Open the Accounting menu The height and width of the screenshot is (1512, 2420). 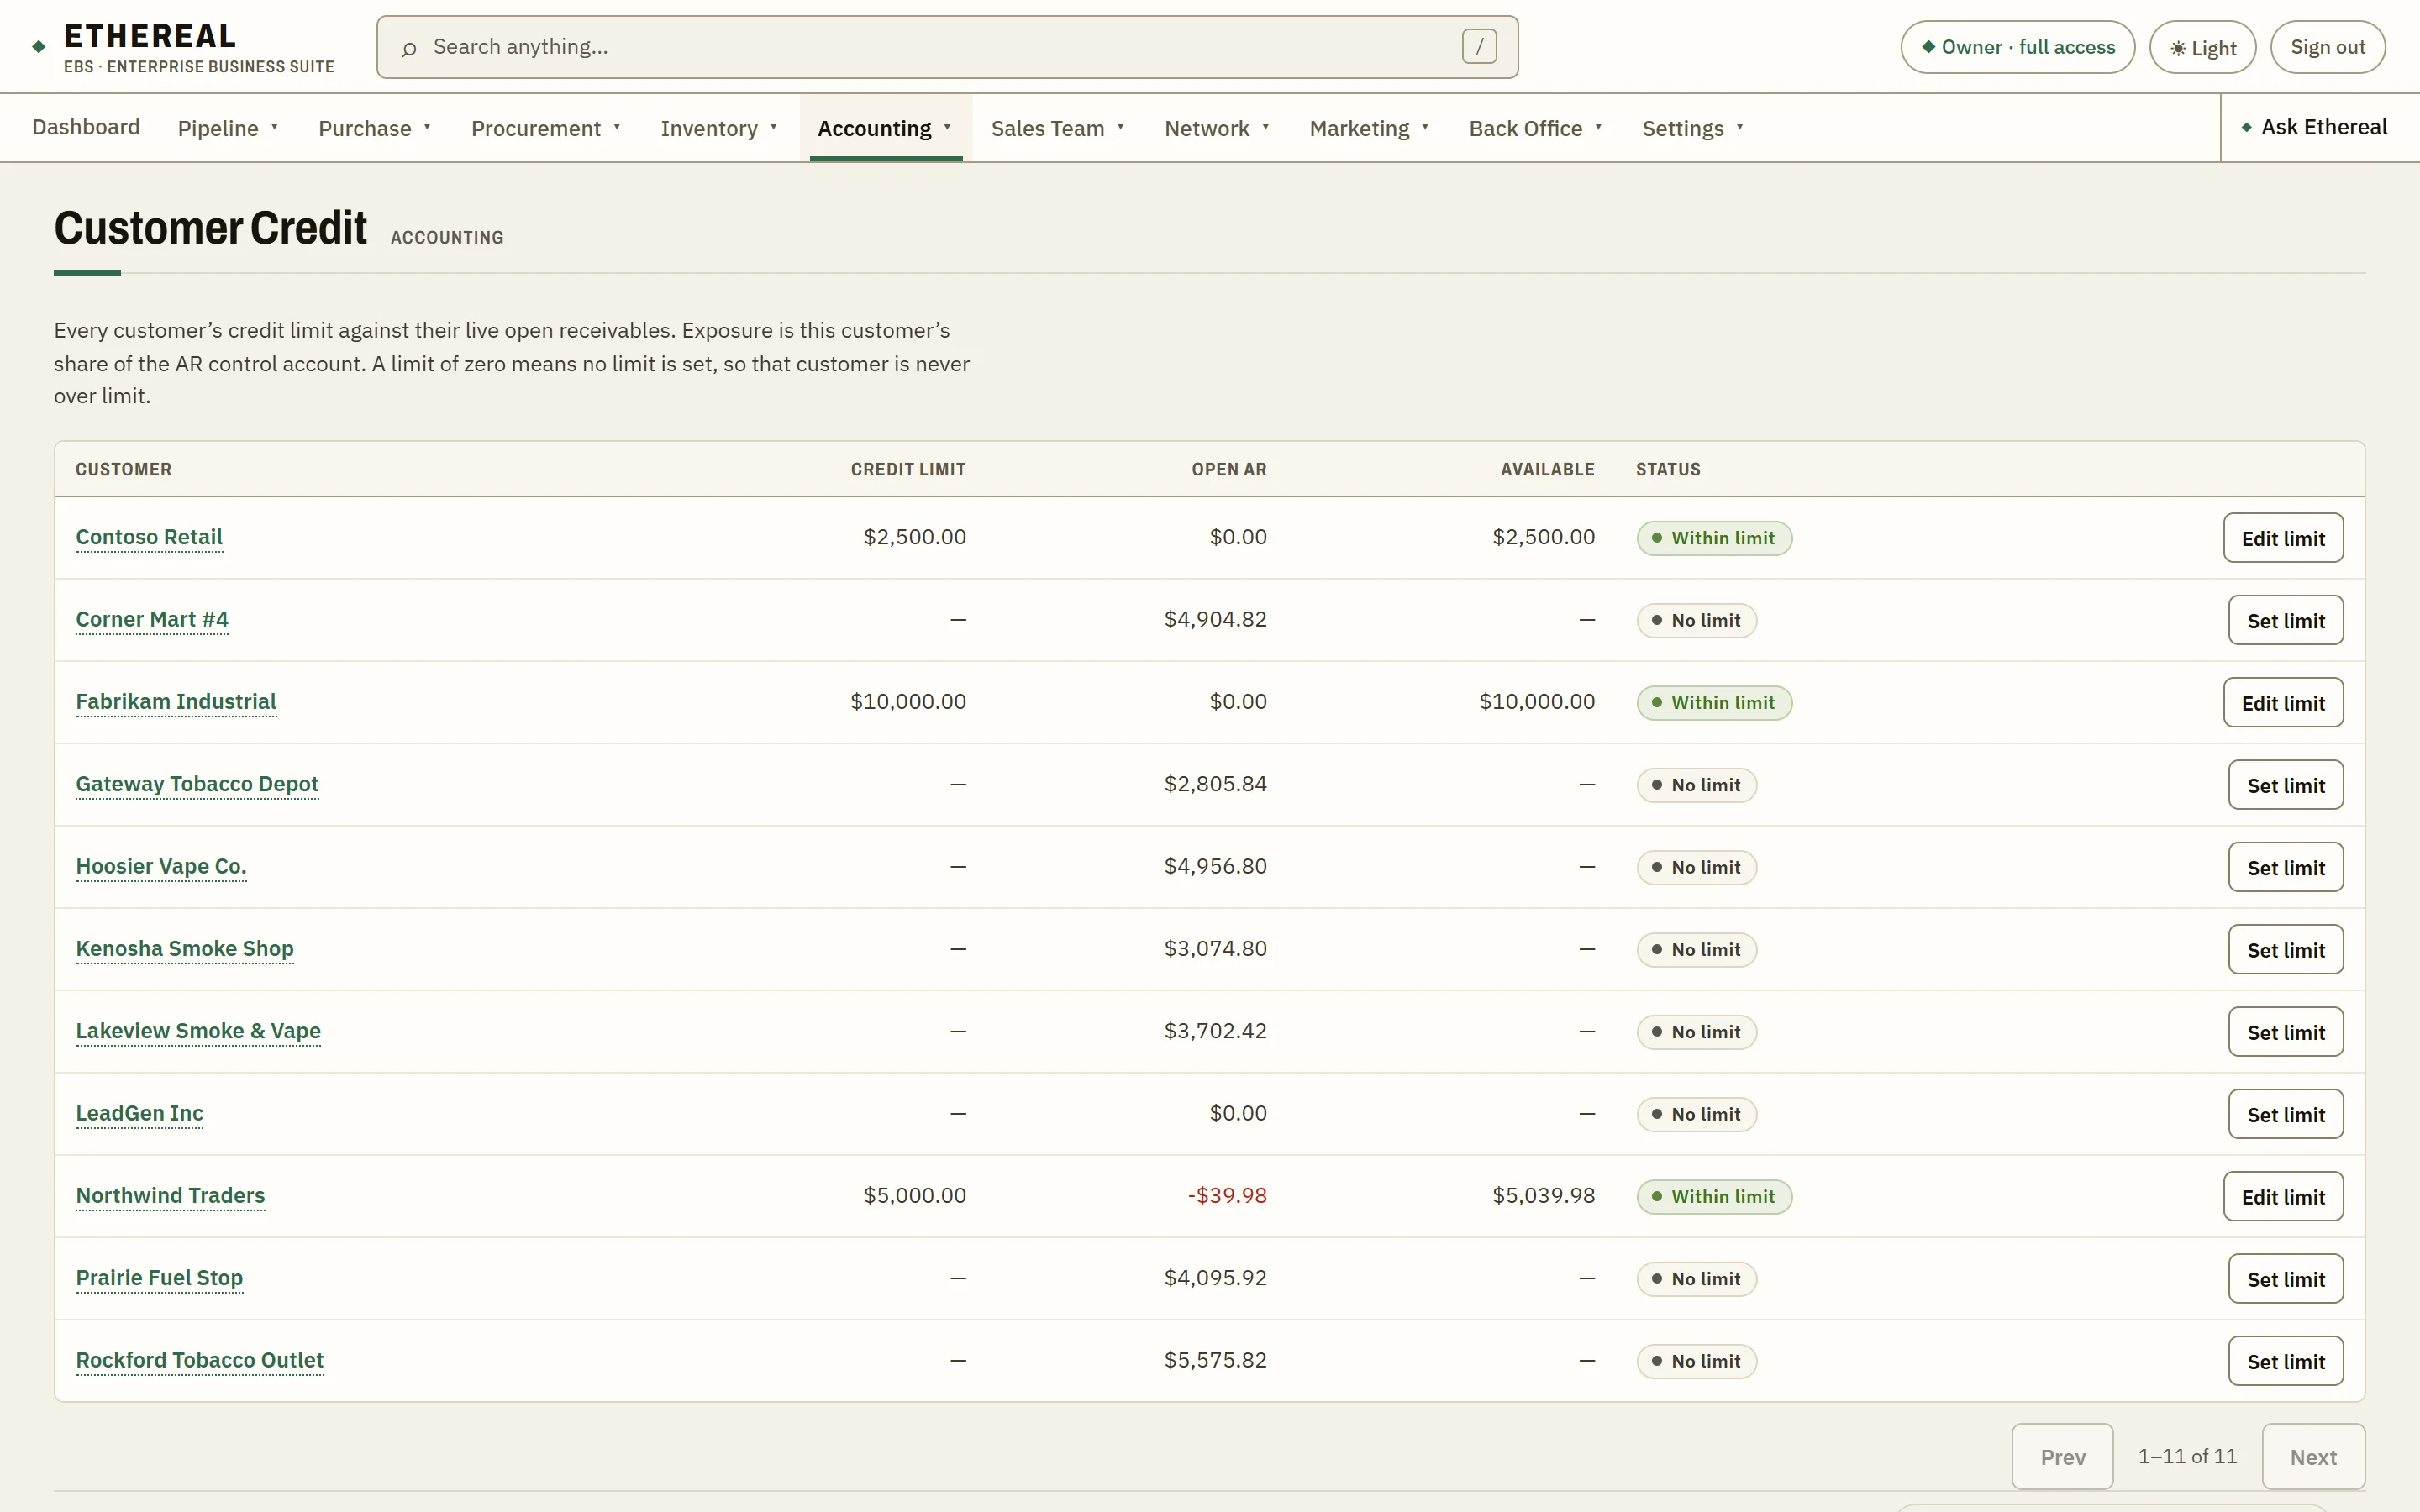point(885,128)
